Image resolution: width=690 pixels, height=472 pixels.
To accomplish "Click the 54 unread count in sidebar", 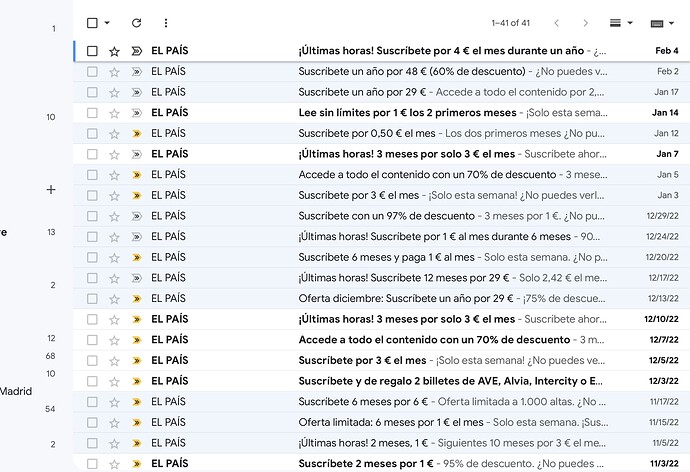I will click(50, 410).
